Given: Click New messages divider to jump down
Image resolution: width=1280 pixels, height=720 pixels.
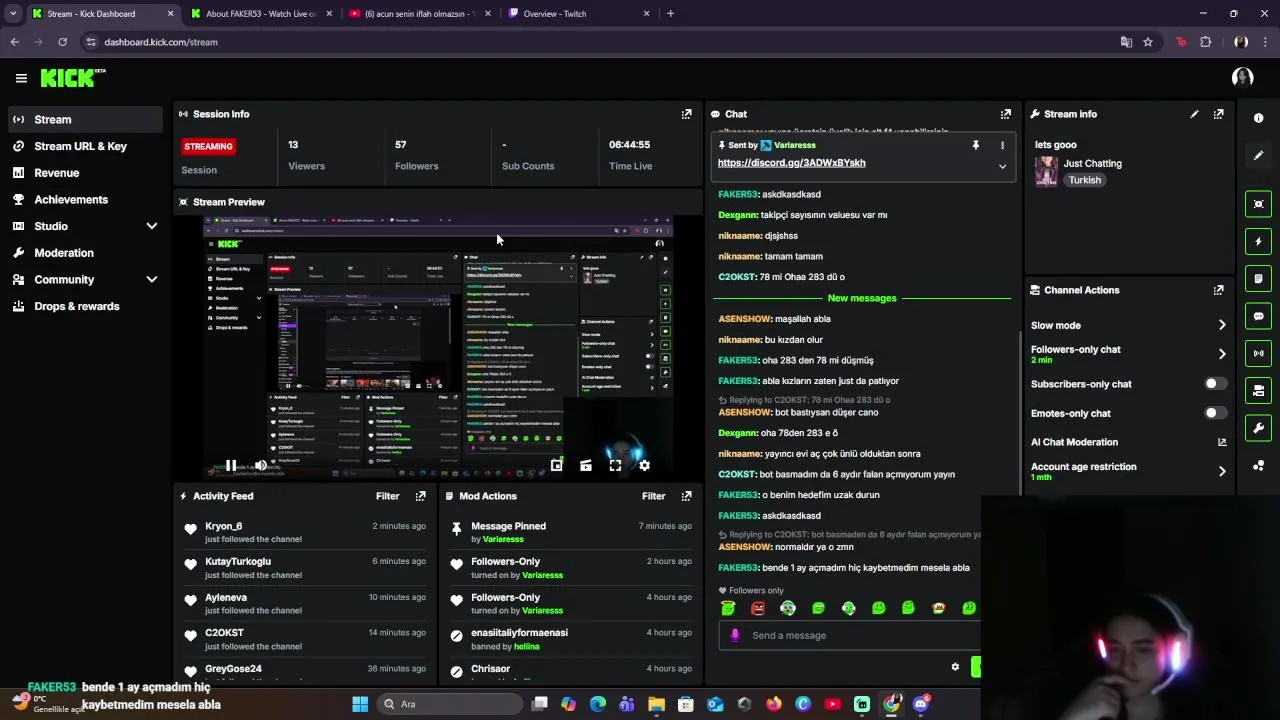Looking at the screenshot, I should tap(862, 298).
